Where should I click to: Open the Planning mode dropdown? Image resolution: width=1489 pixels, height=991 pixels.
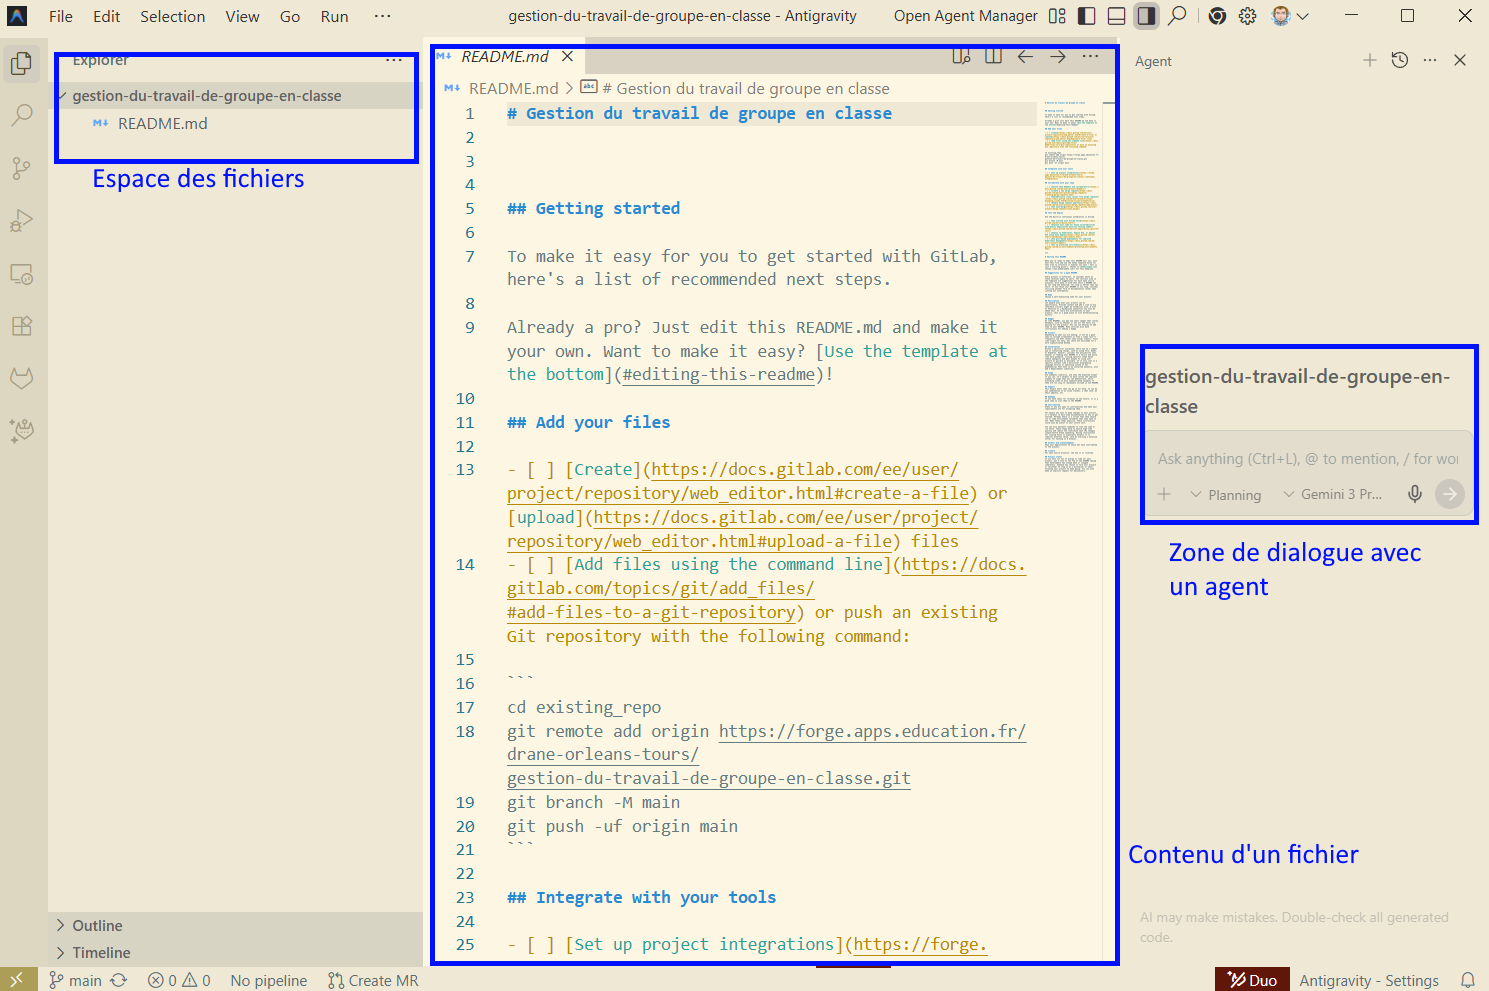point(1226,495)
